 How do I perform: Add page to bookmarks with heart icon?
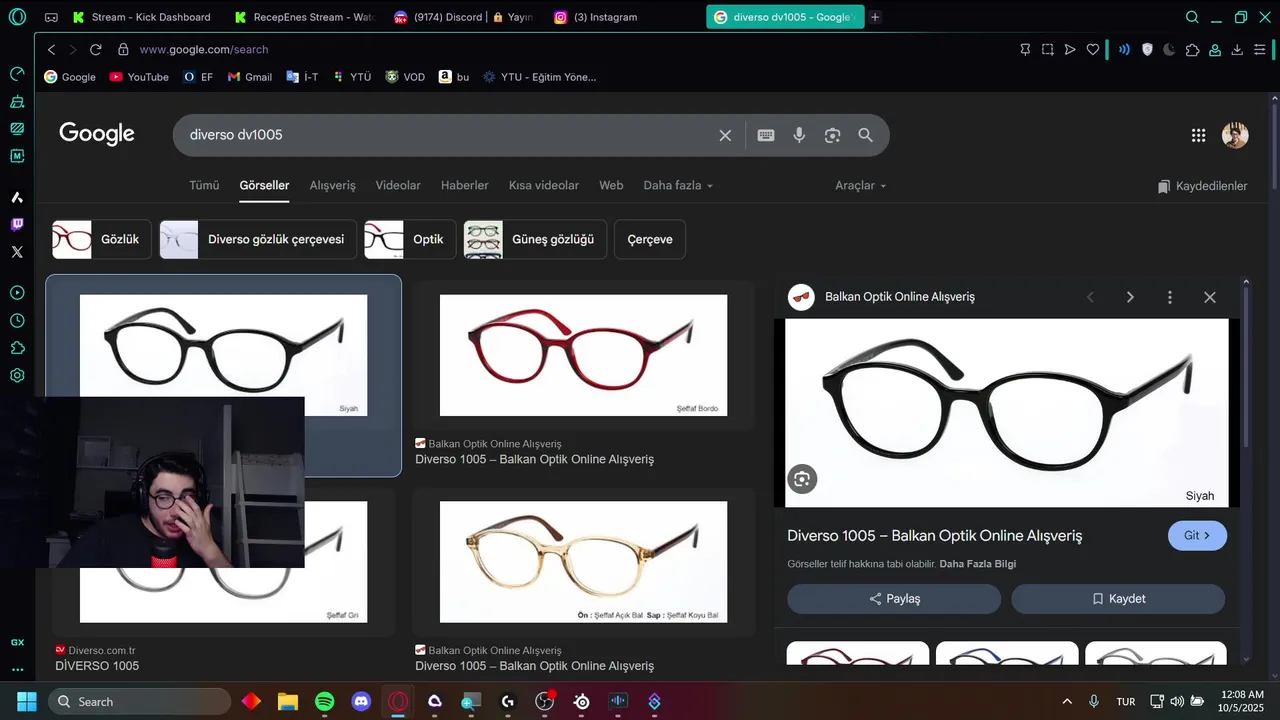(1093, 49)
